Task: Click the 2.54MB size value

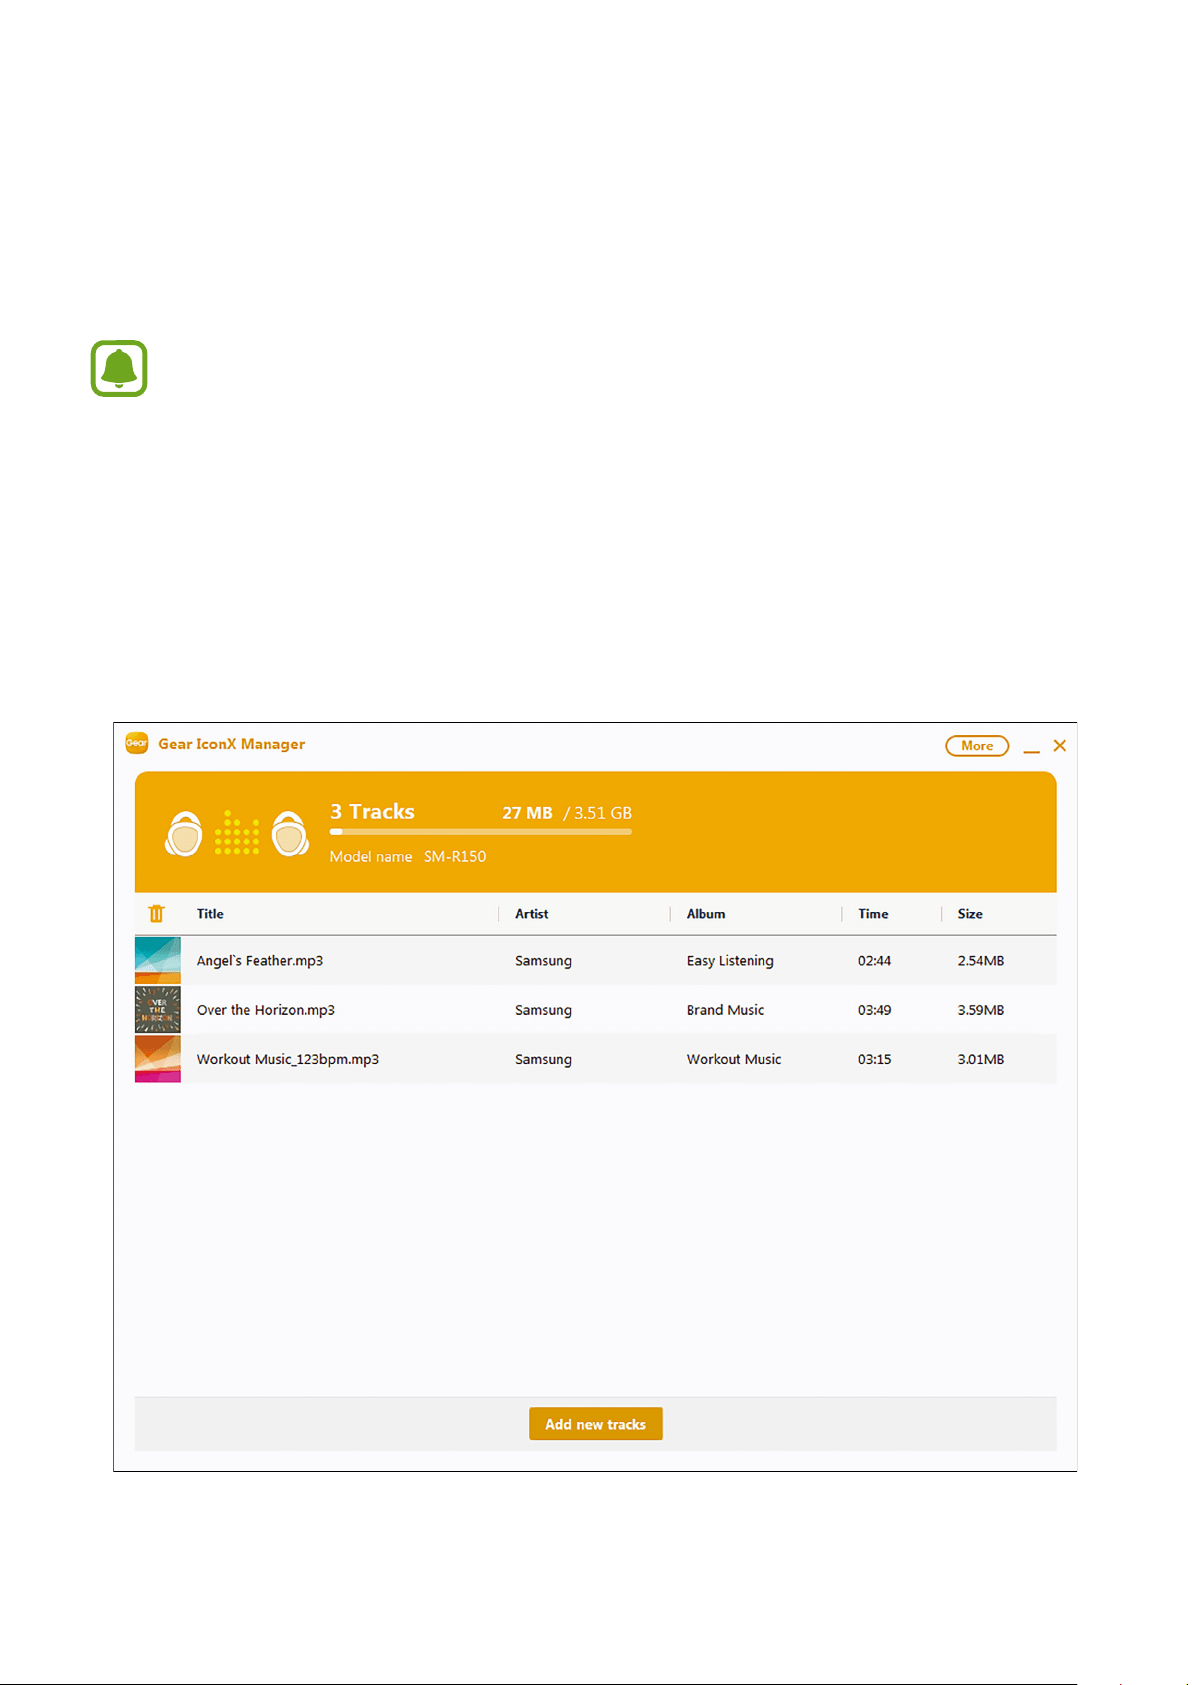Action: point(981,961)
